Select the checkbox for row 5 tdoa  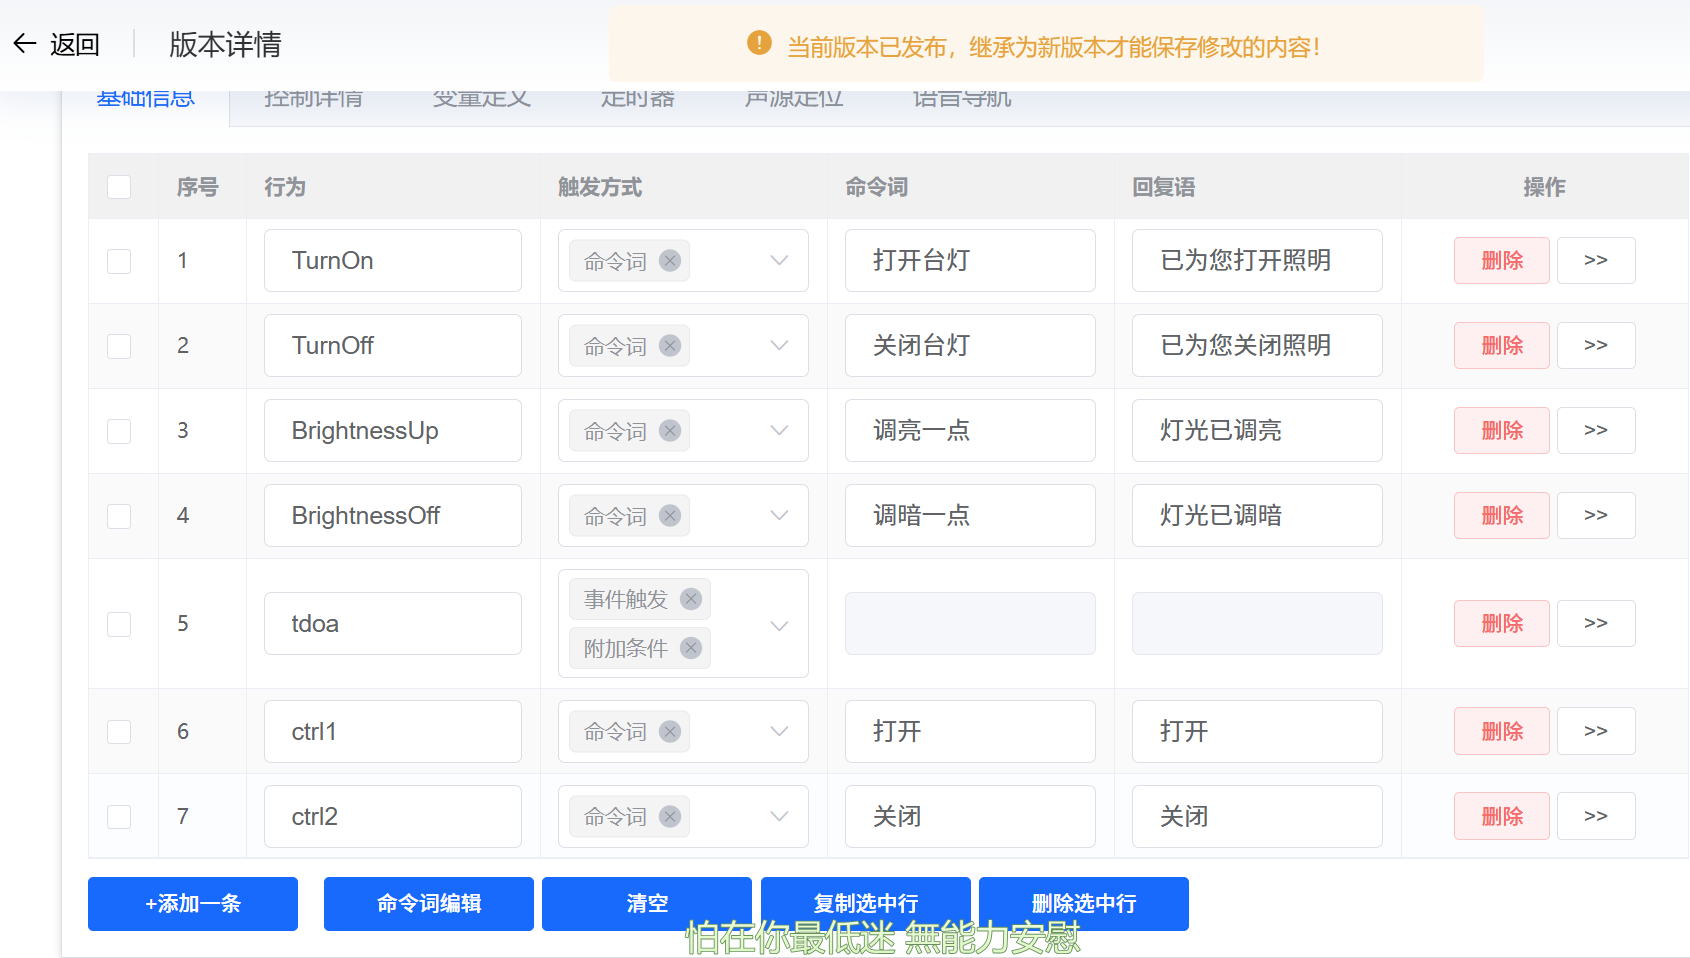(119, 623)
